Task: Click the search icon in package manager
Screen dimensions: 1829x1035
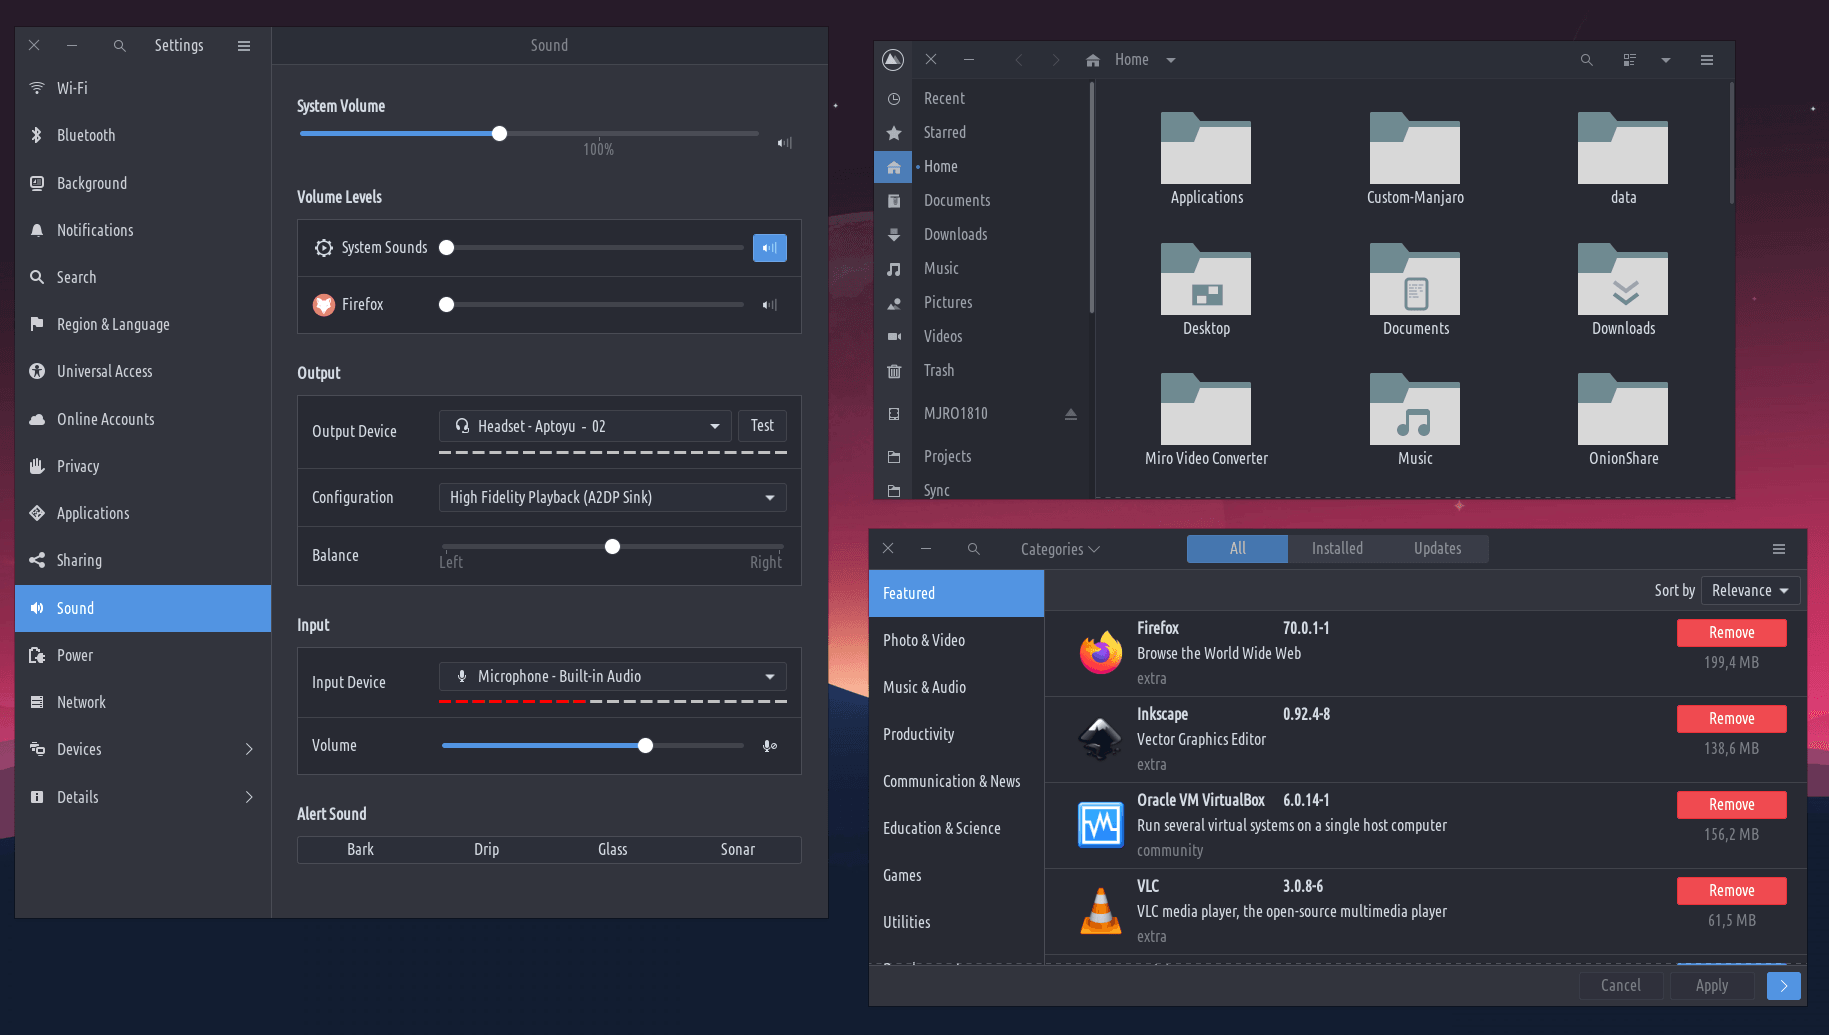Action: tap(973, 549)
